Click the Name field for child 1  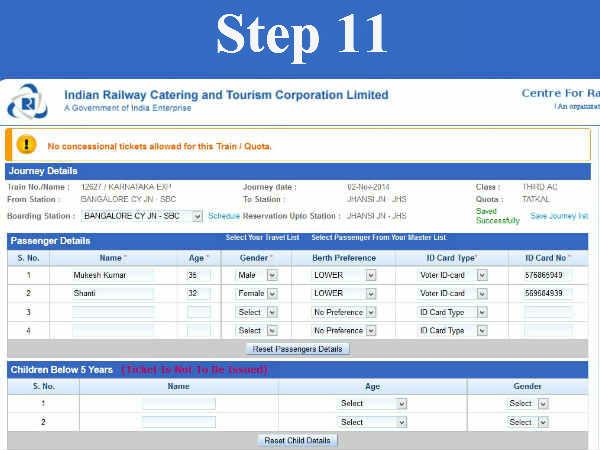click(x=178, y=404)
